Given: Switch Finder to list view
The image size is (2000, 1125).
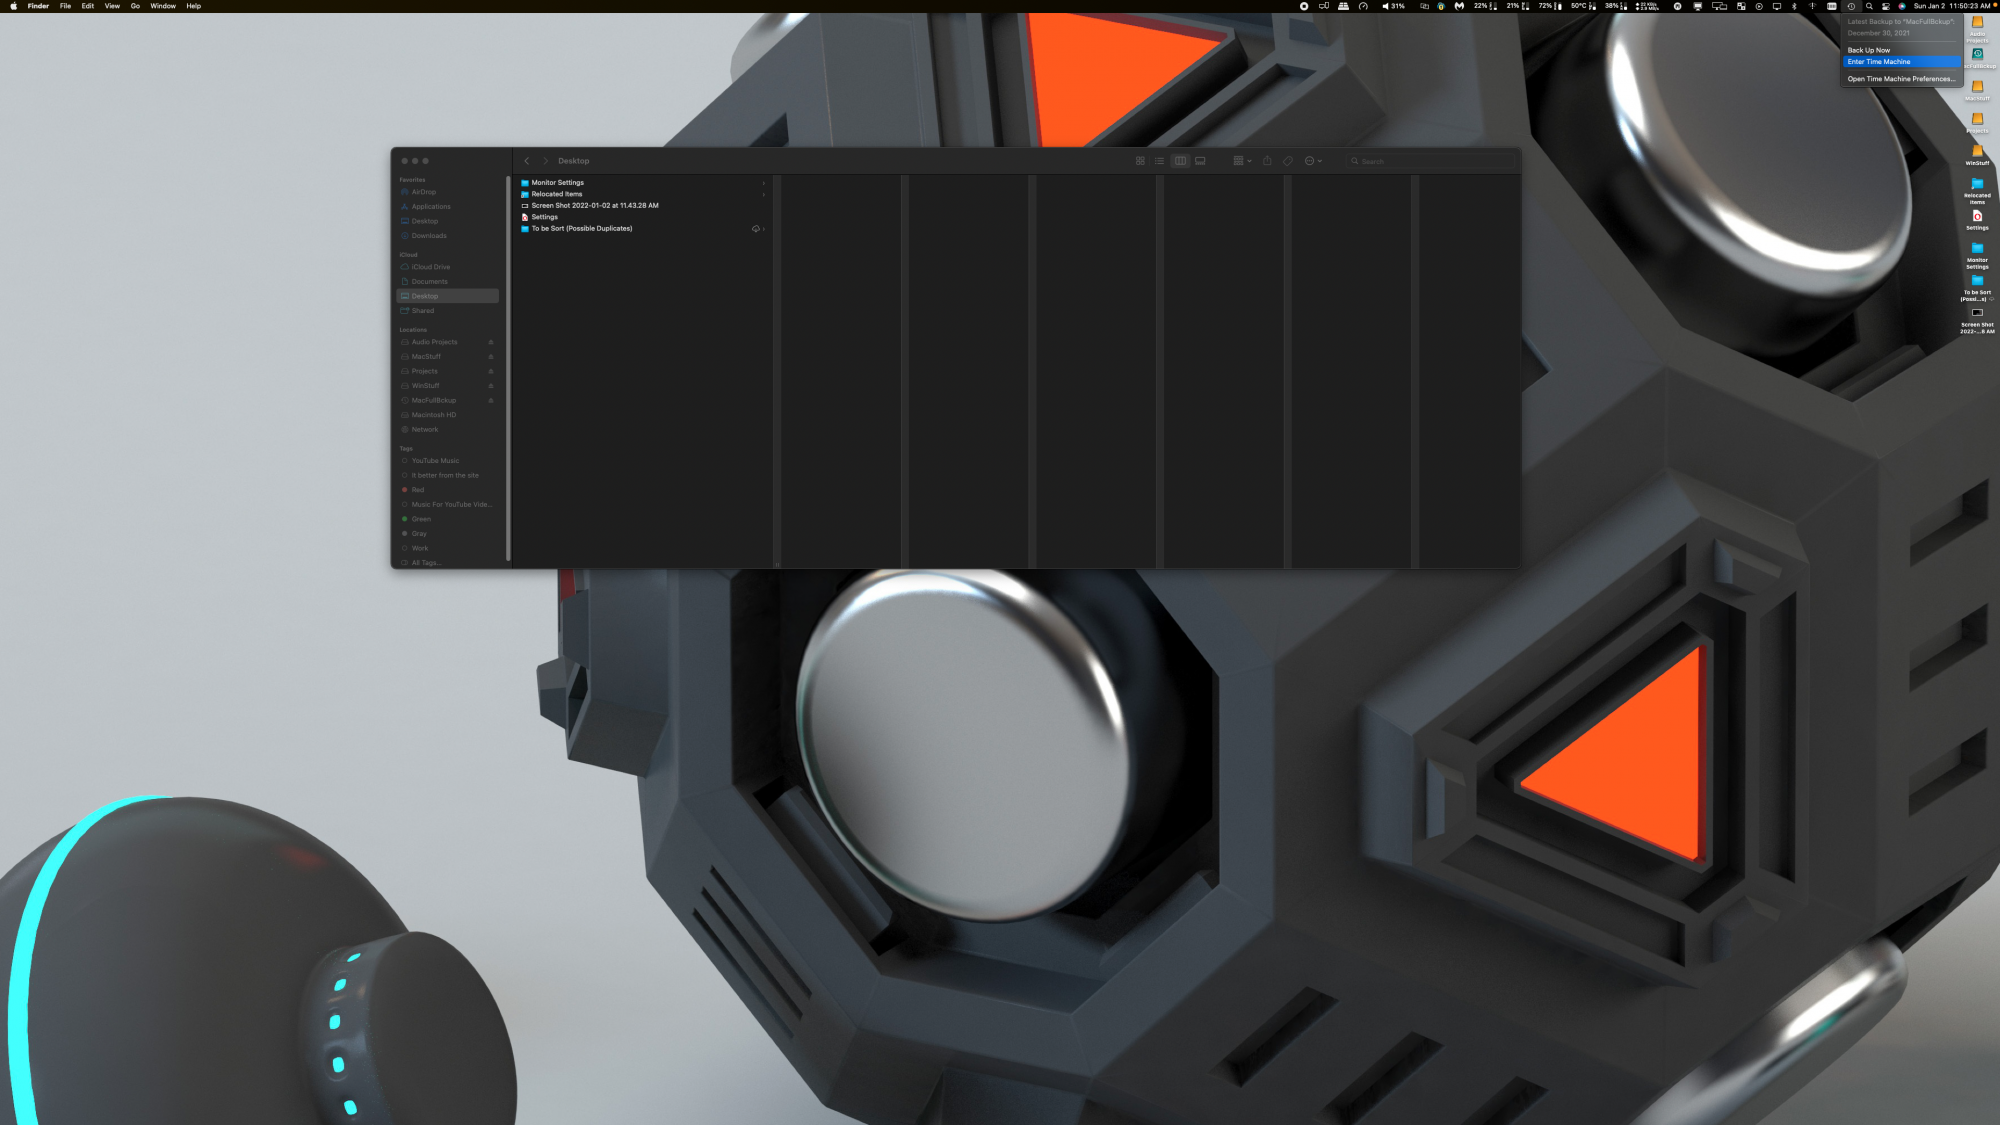Looking at the screenshot, I should (1160, 161).
